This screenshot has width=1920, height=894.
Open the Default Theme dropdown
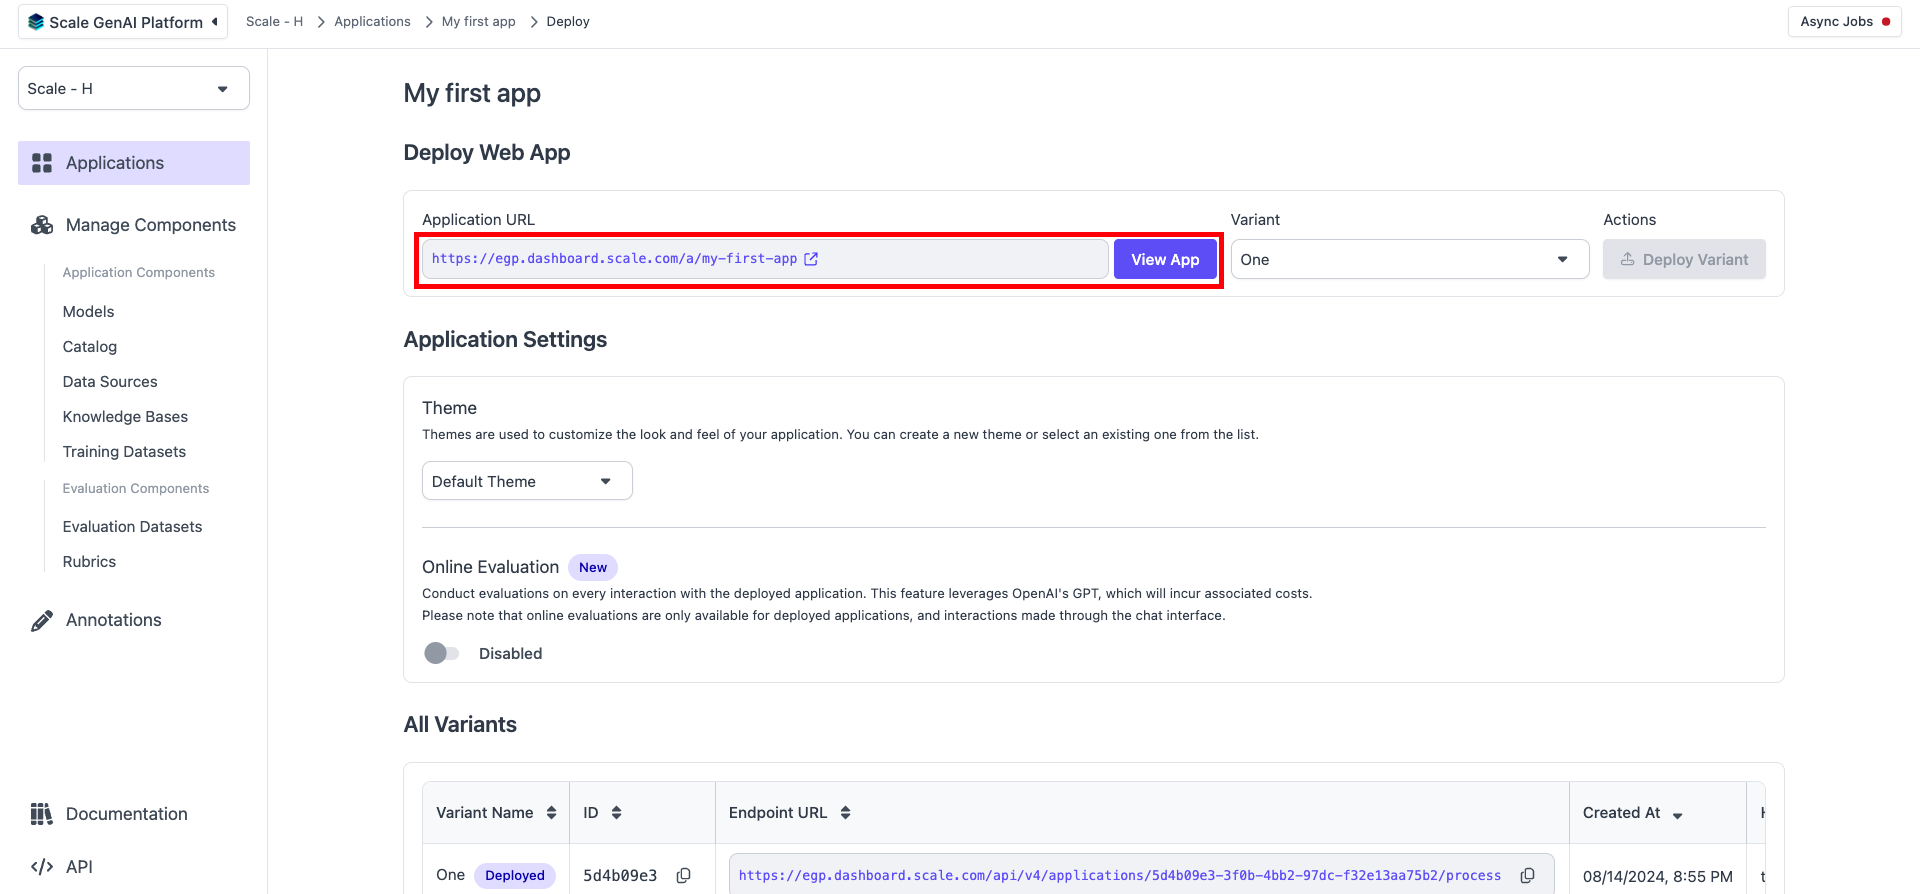click(x=527, y=481)
